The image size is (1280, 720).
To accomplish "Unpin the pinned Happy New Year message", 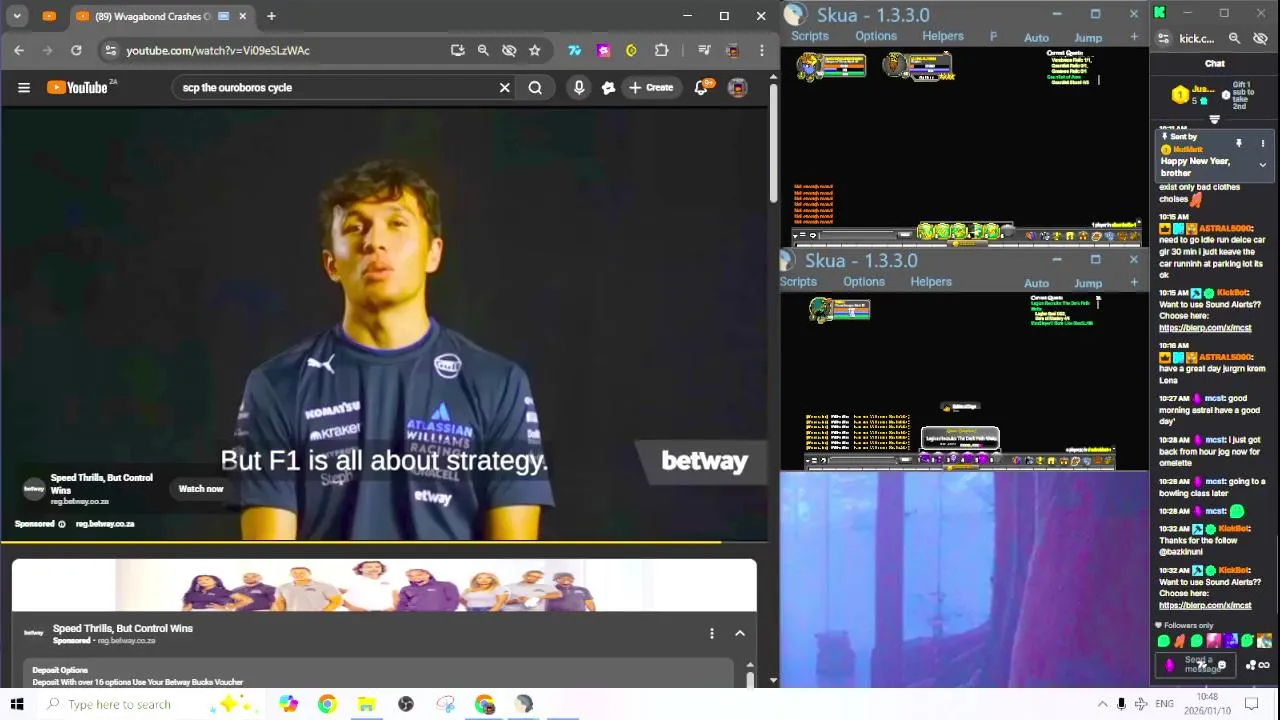I will click(1239, 143).
